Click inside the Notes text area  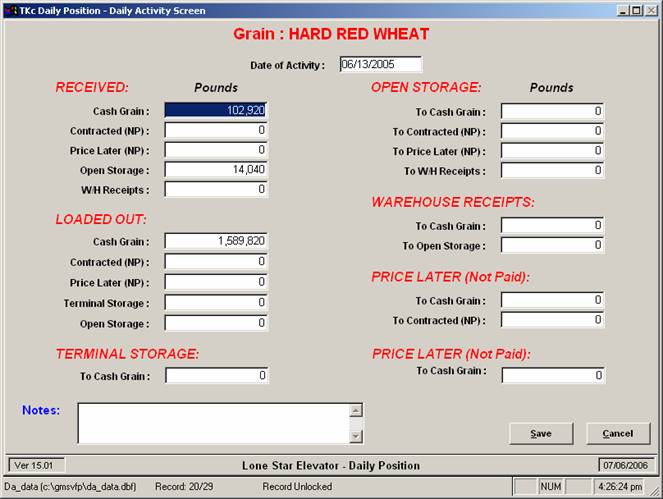coord(212,423)
